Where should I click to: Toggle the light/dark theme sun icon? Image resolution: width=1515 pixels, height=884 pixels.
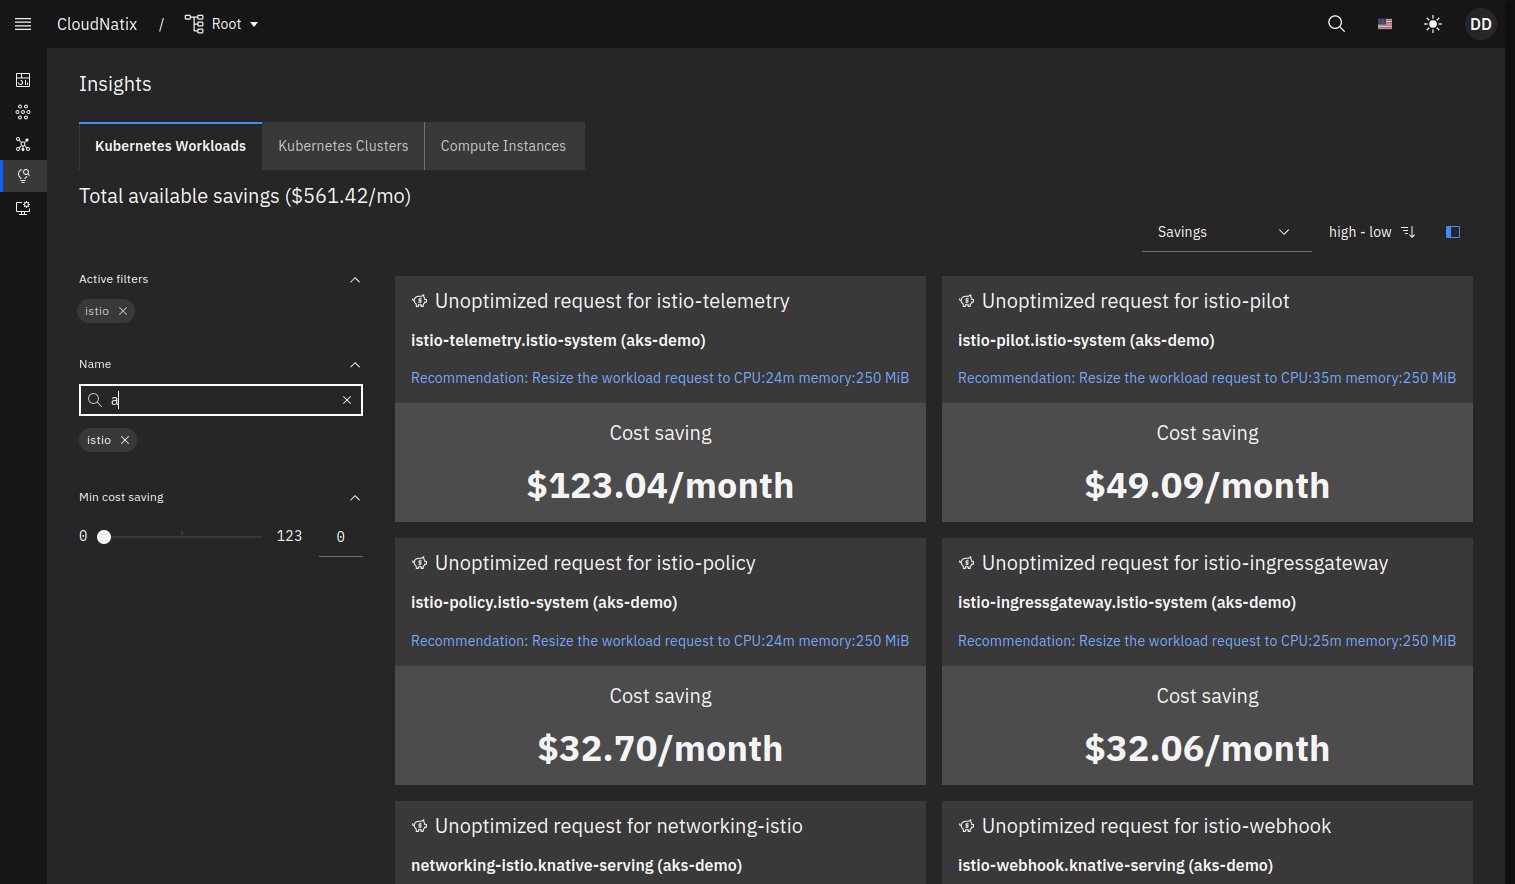click(1433, 24)
